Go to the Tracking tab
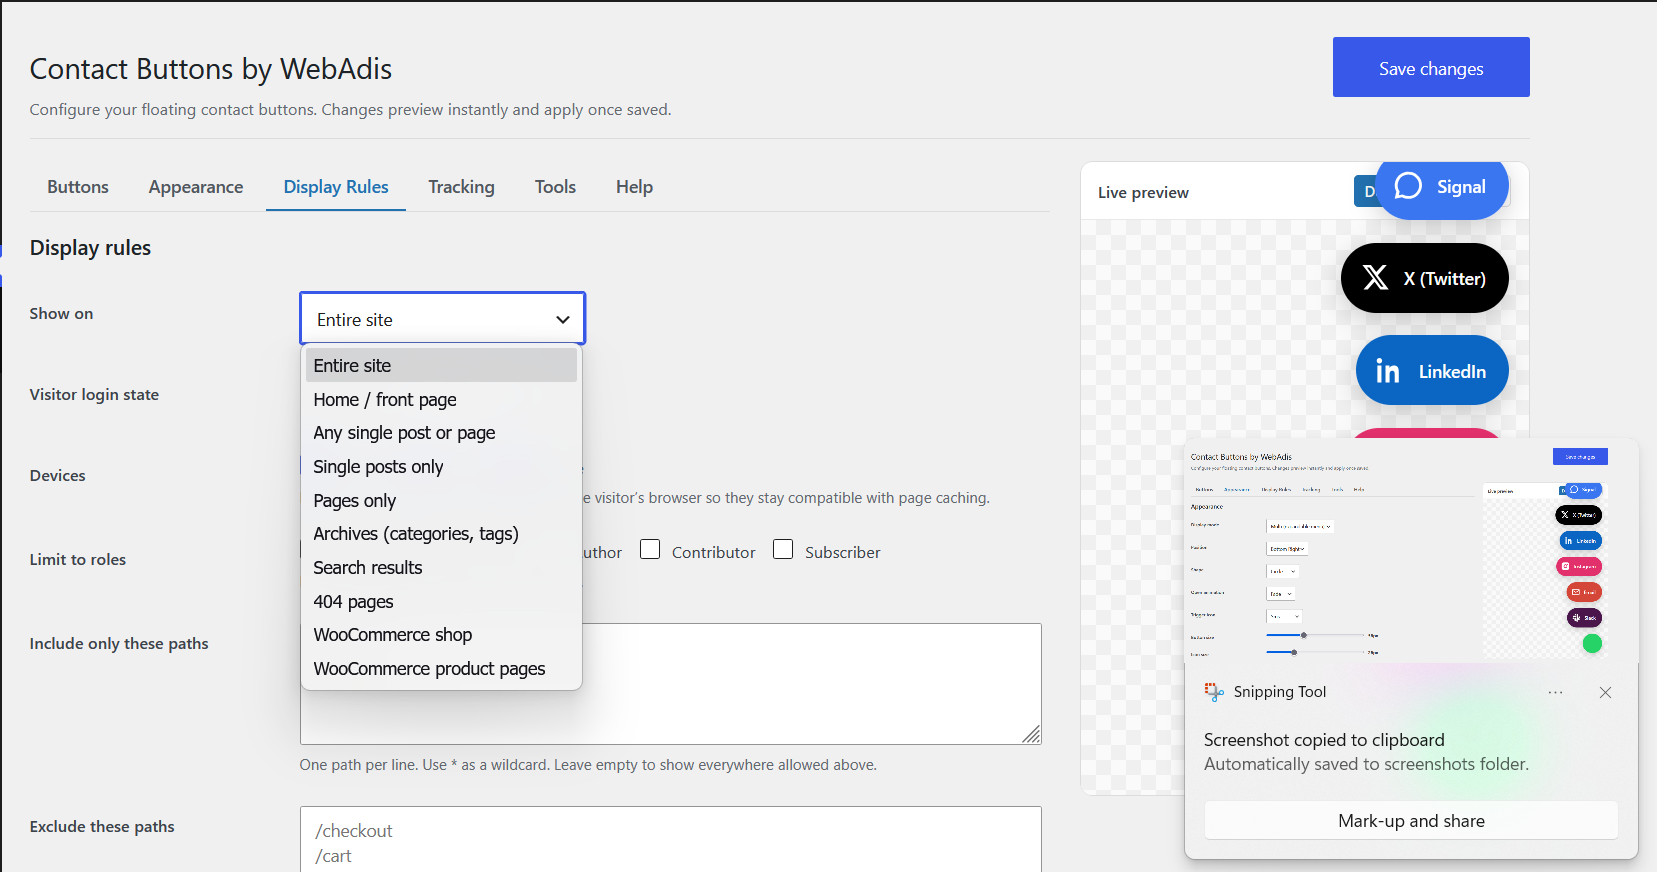 coord(461,187)
